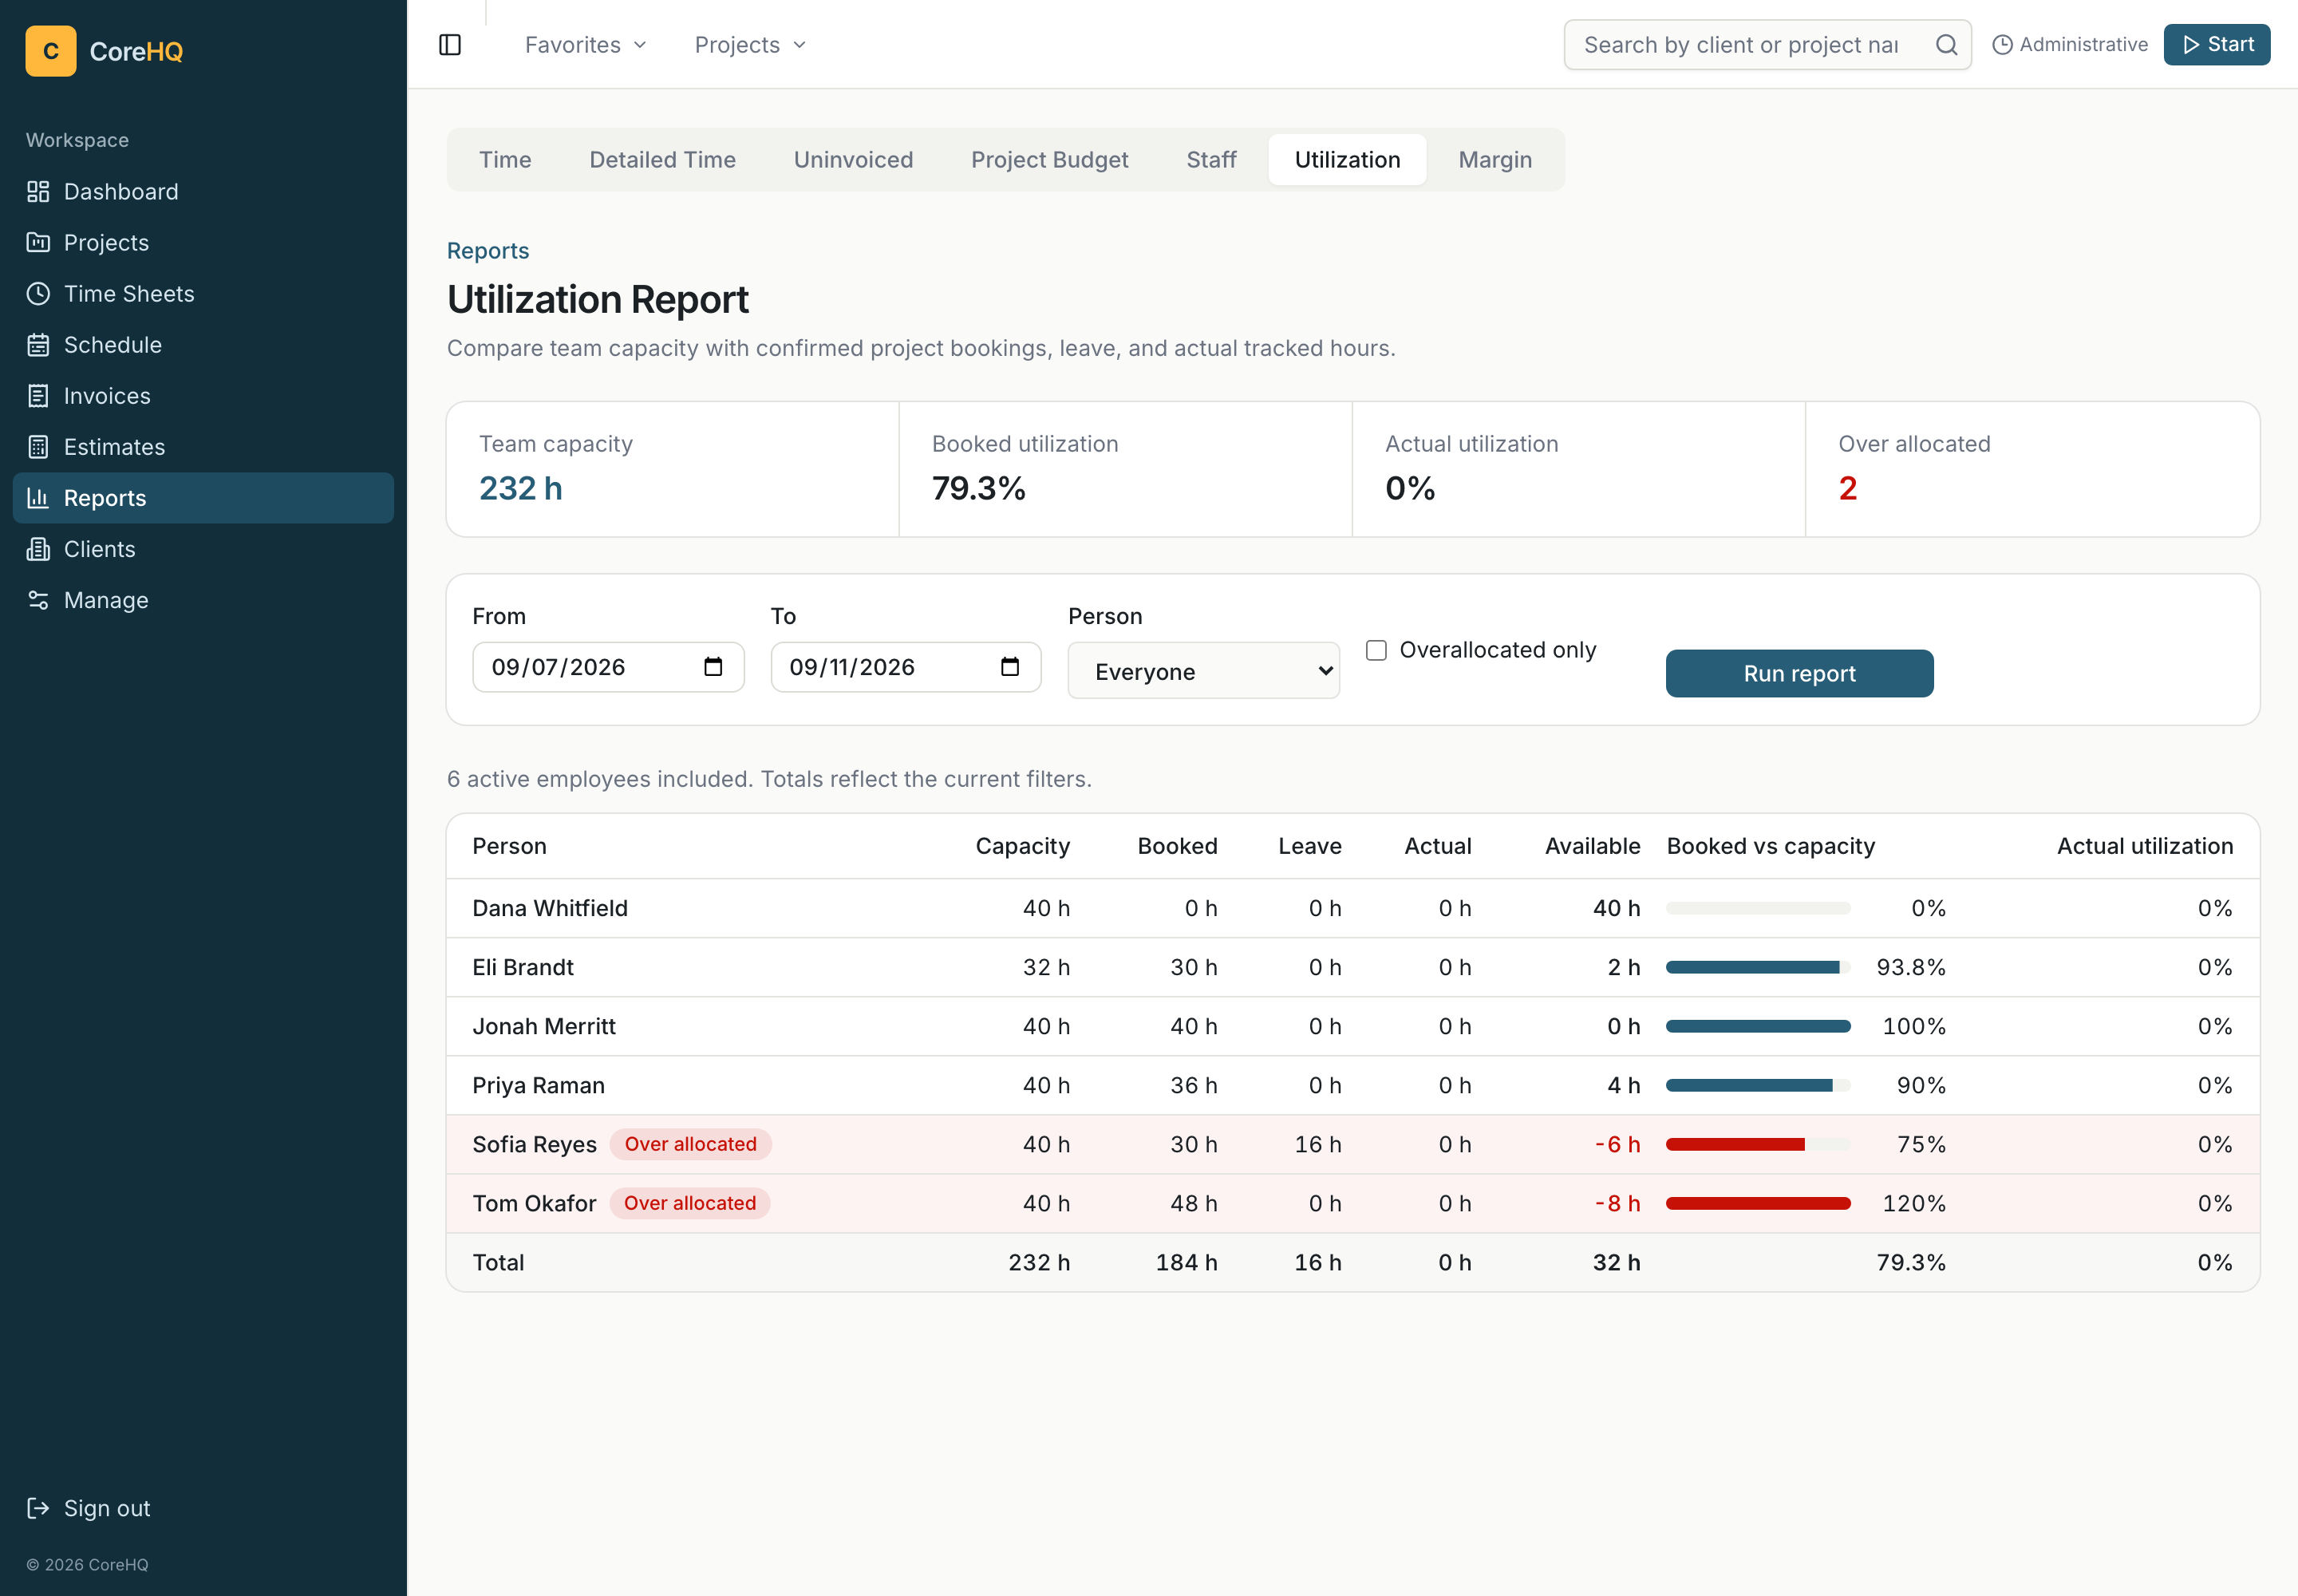Screen dimensions: 2298x1596
Task: Enable the Overallocated only checkbox
Action: point(1376,650)
